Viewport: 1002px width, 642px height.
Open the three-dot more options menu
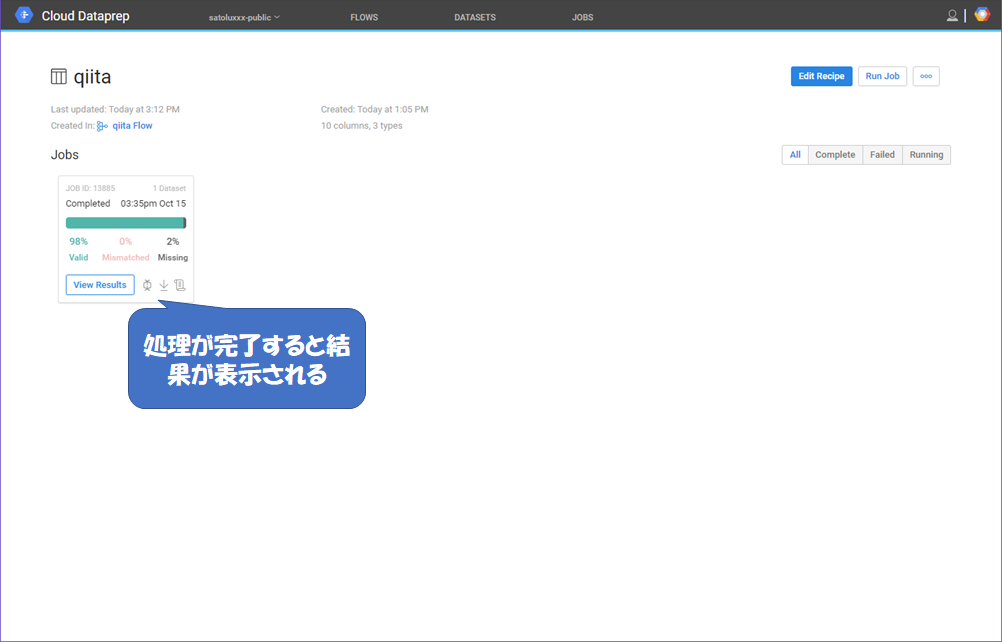point(926,76)
